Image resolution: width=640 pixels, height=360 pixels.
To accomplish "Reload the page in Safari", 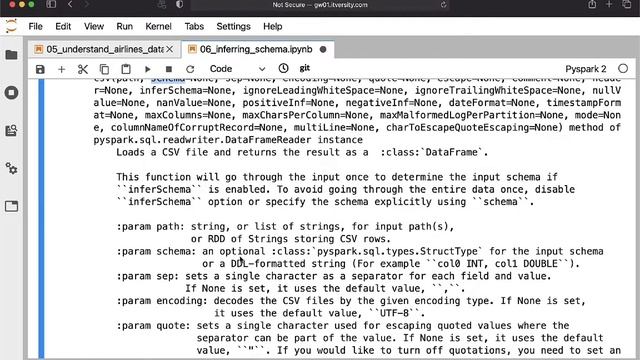I will 443,5.
